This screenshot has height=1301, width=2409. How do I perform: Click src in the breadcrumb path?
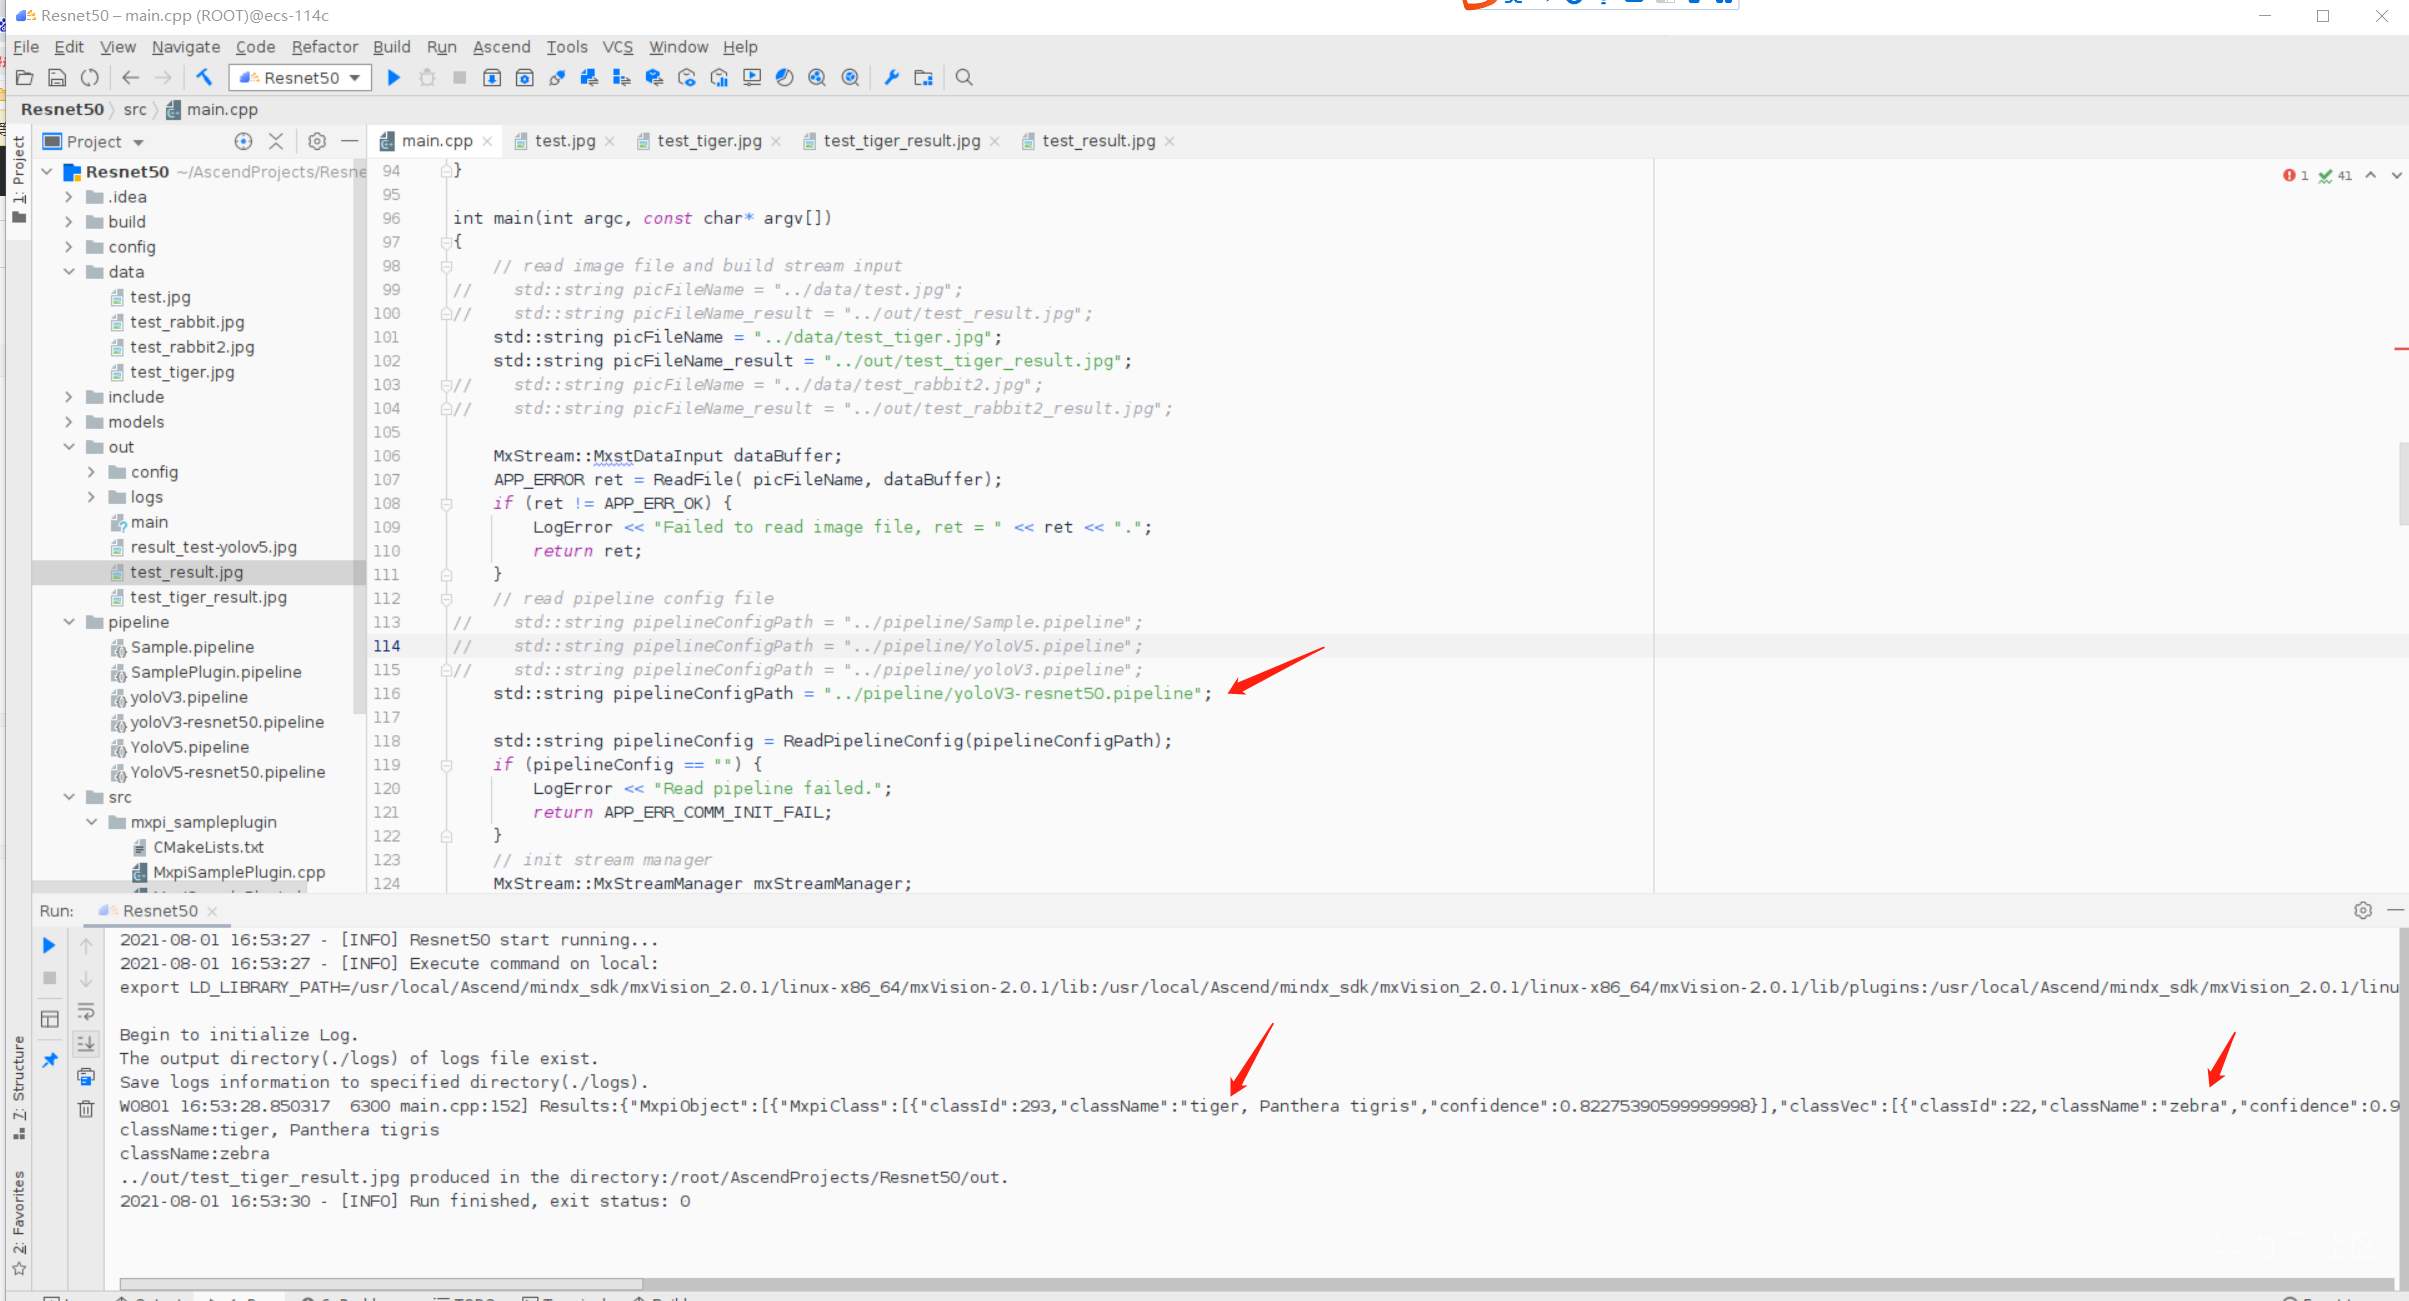[x=135, y=110]
